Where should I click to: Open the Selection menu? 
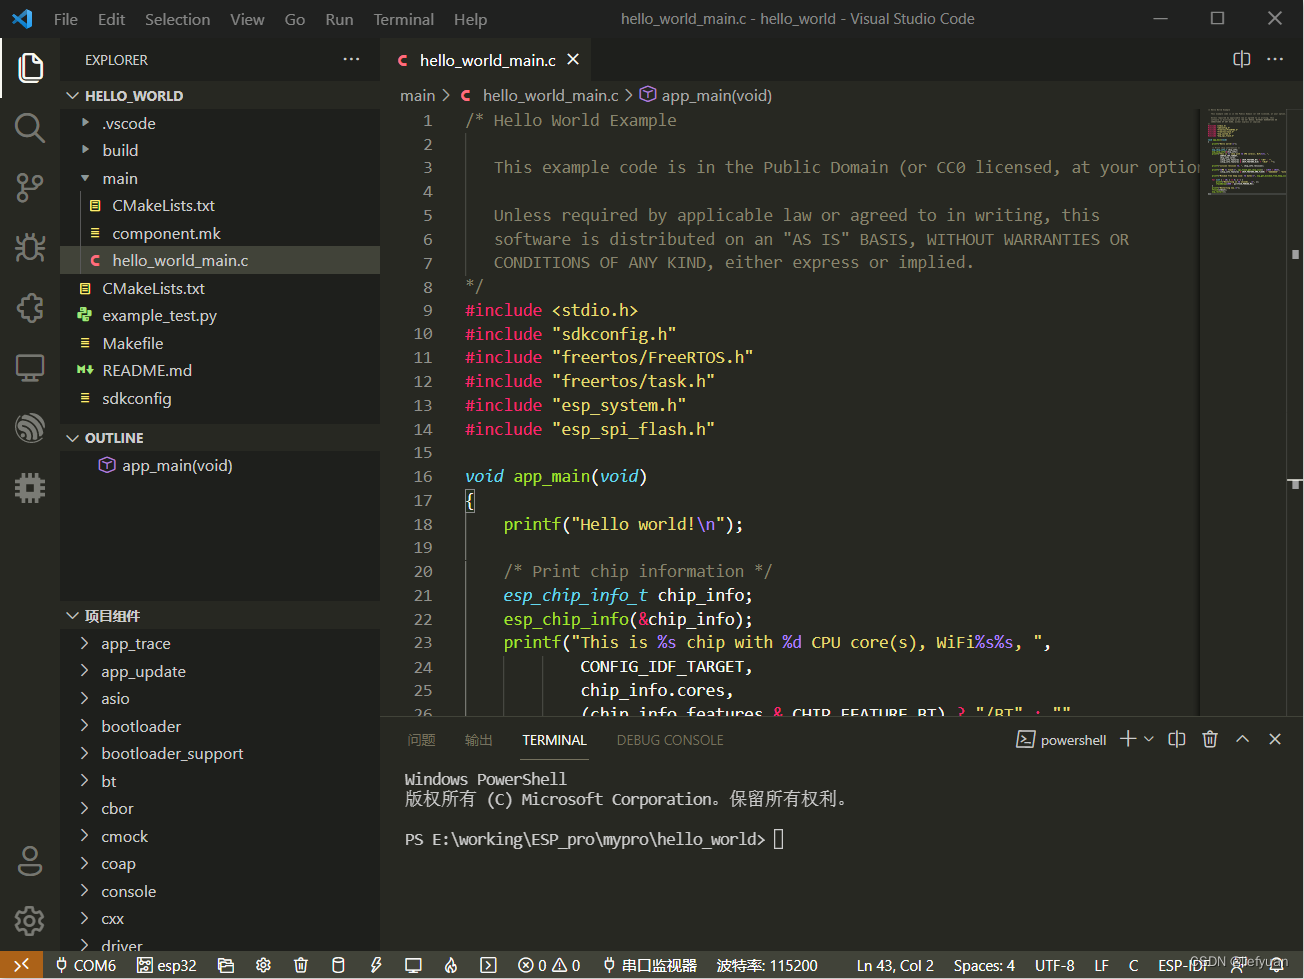[178, 19]
